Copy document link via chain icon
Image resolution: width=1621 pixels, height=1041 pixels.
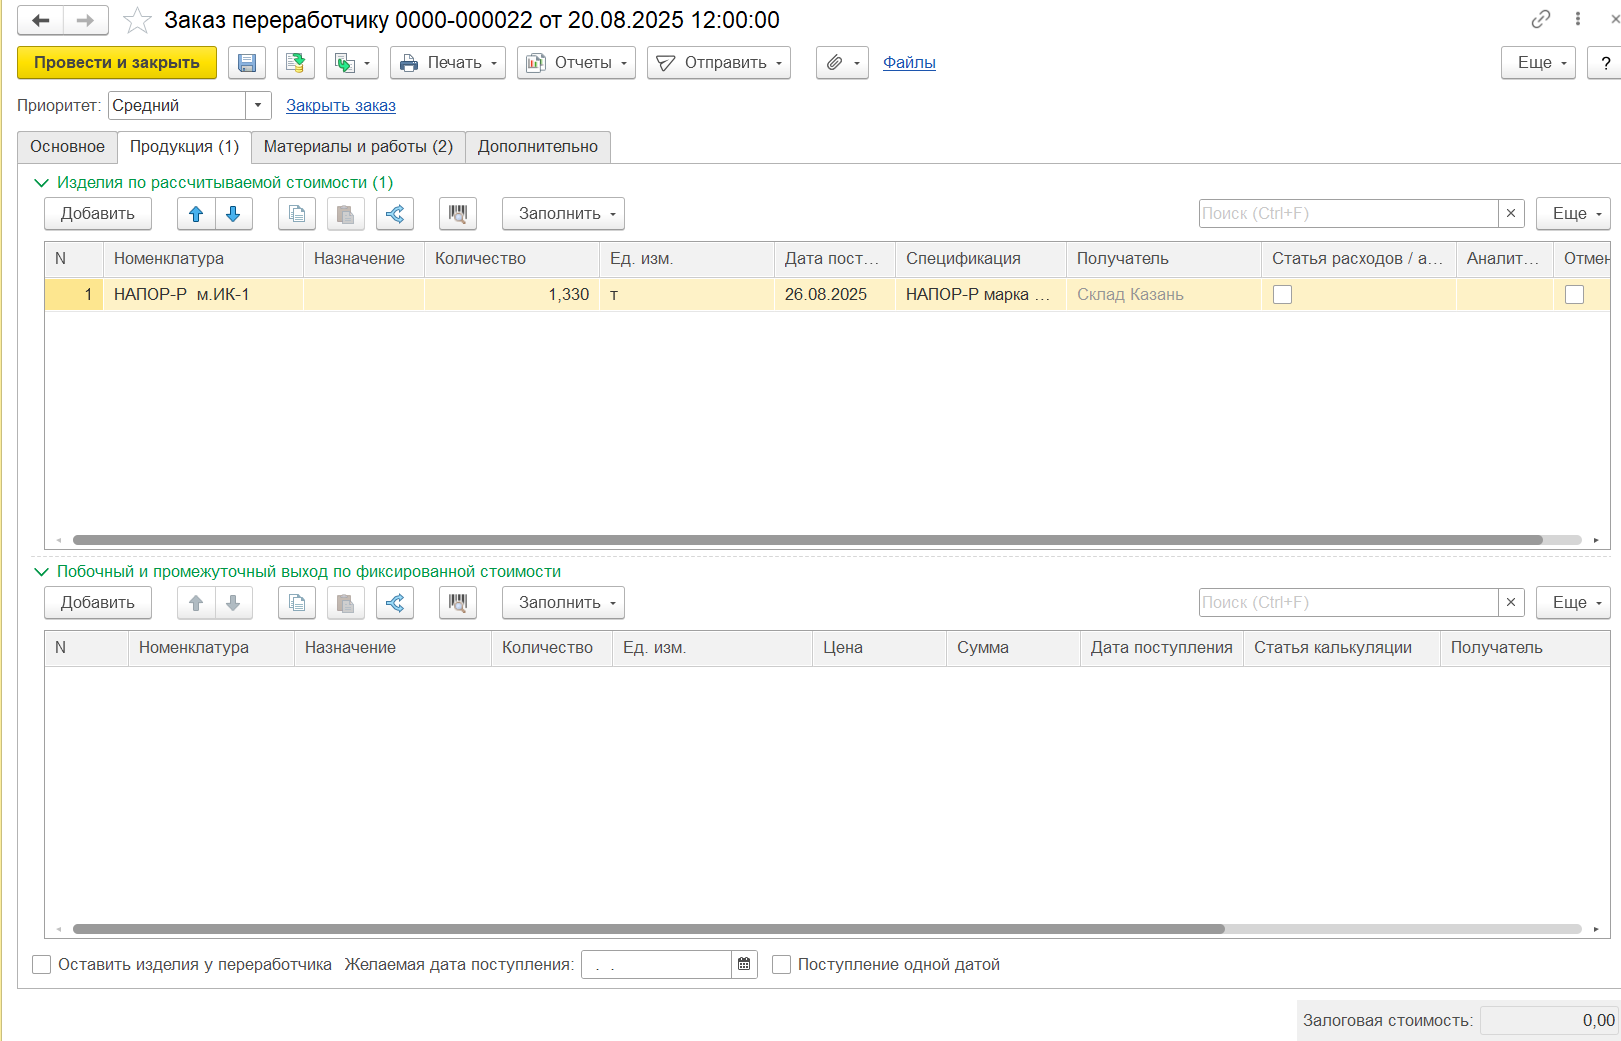pyautogui.click(x=1540, y=19)
